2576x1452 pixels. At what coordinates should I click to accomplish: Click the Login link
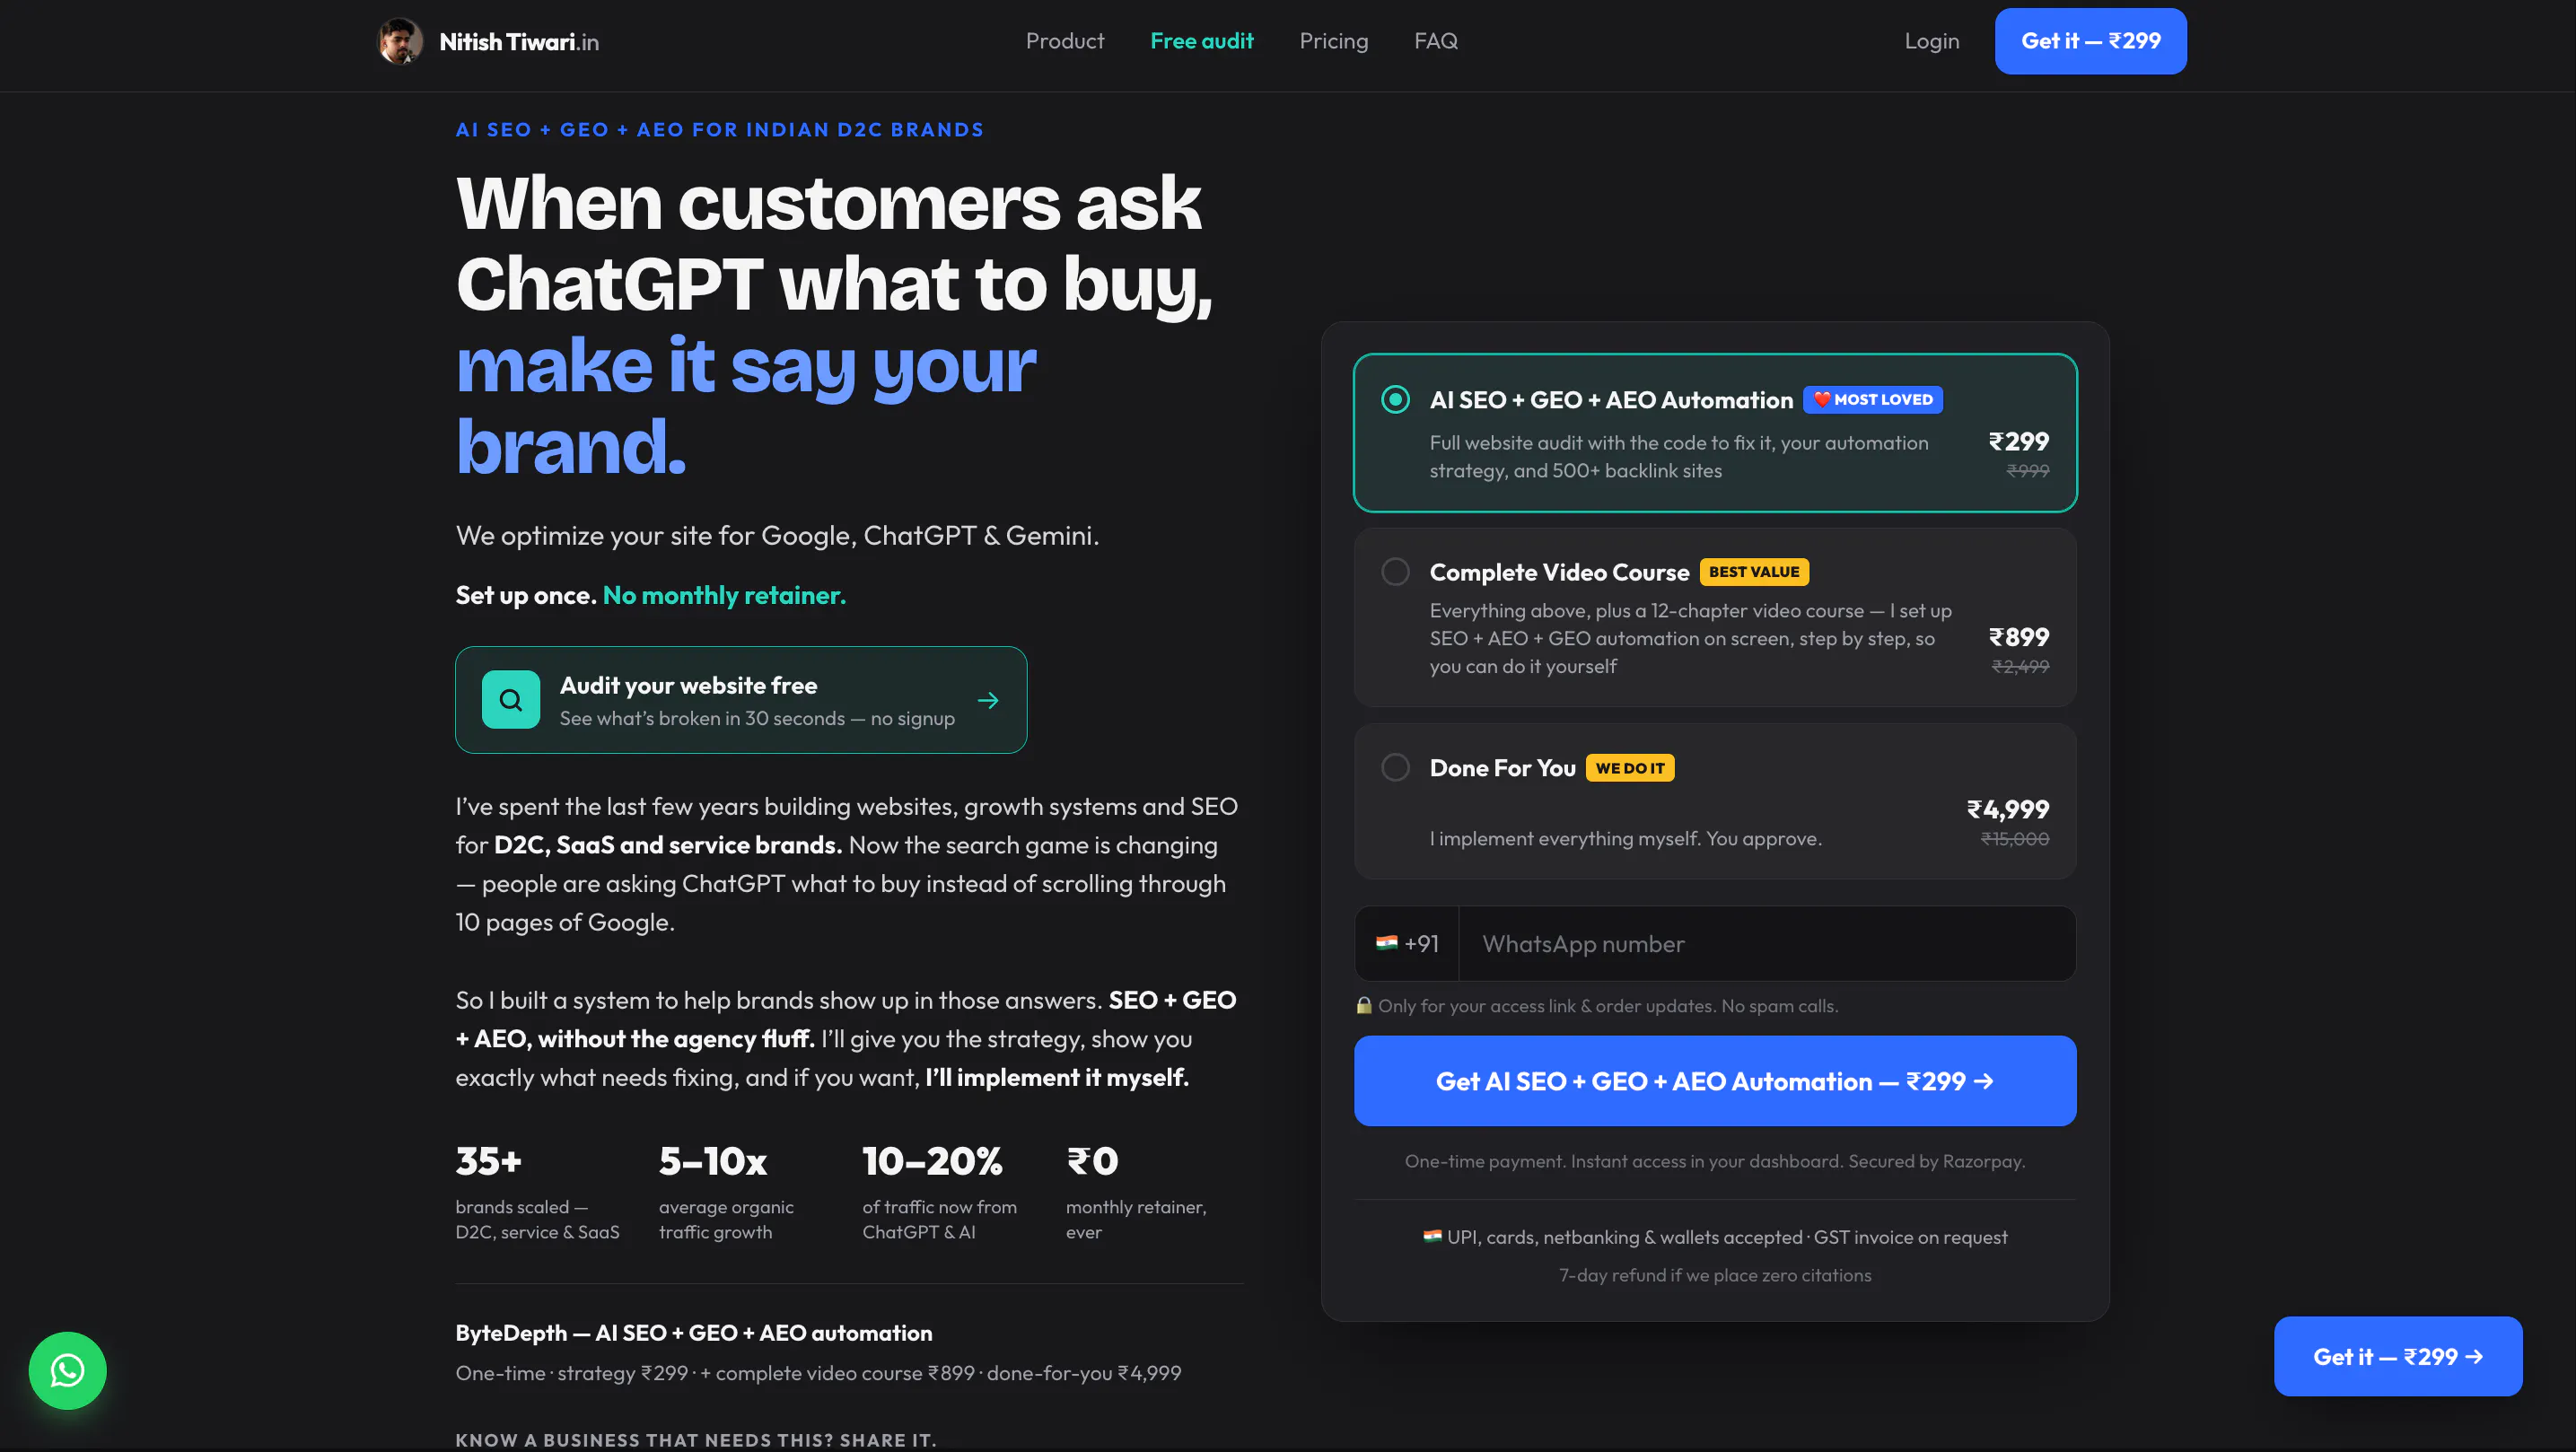pos(1932,41)
